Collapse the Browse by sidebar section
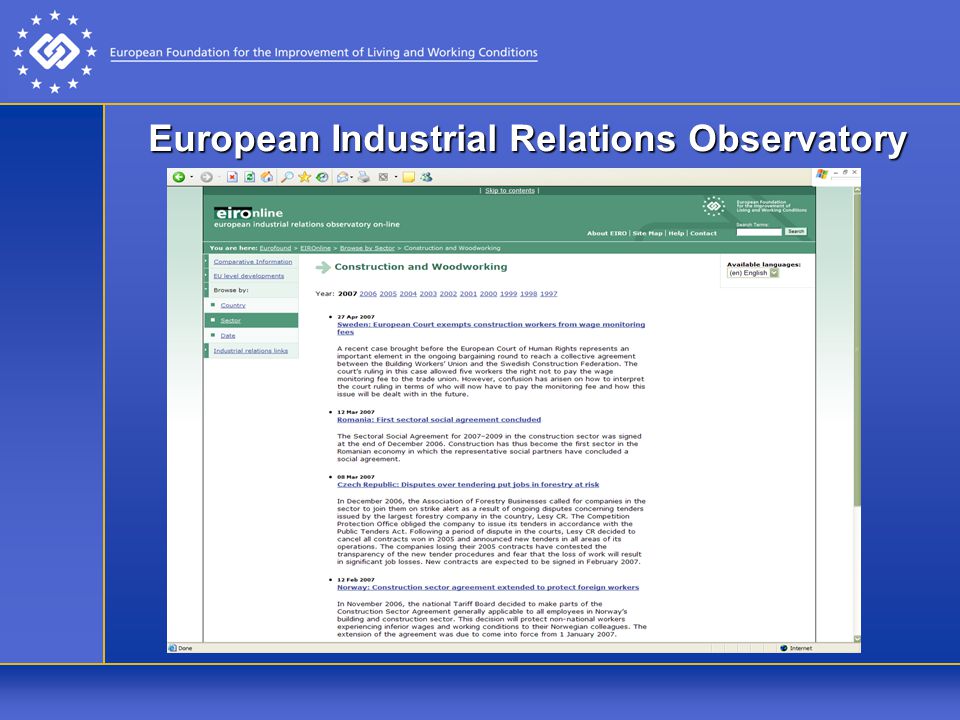The width and height of the screenshot is (960, 720). (206, 290)
